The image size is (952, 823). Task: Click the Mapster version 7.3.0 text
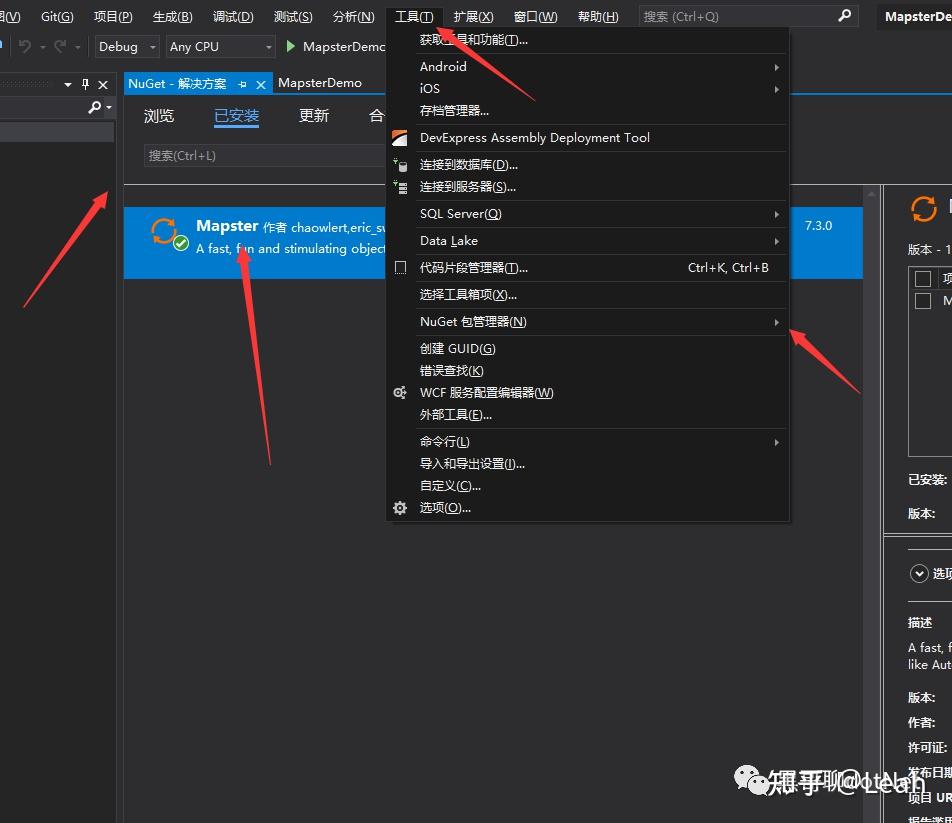[x=818, y=226]
